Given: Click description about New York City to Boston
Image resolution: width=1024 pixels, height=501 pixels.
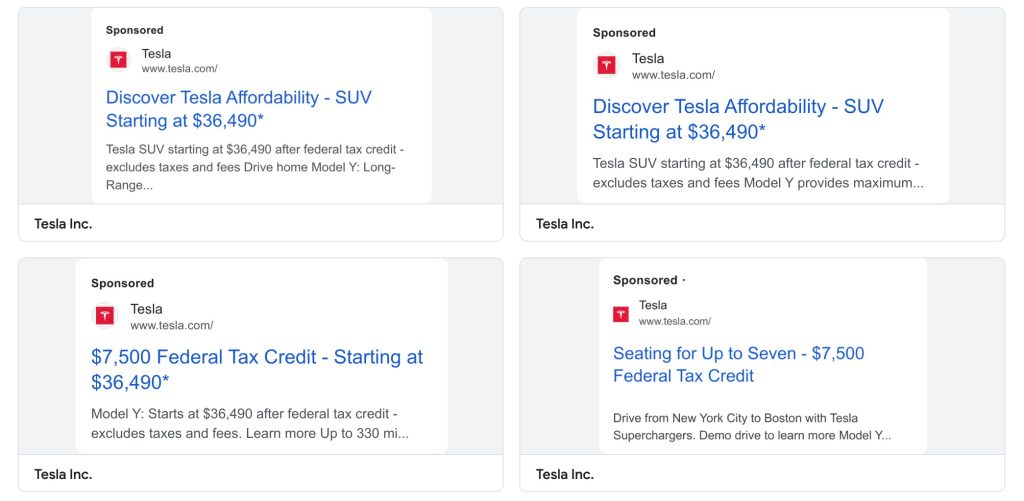Looking at the screenshot, I should pyautogui.click(x=751, y=427).
